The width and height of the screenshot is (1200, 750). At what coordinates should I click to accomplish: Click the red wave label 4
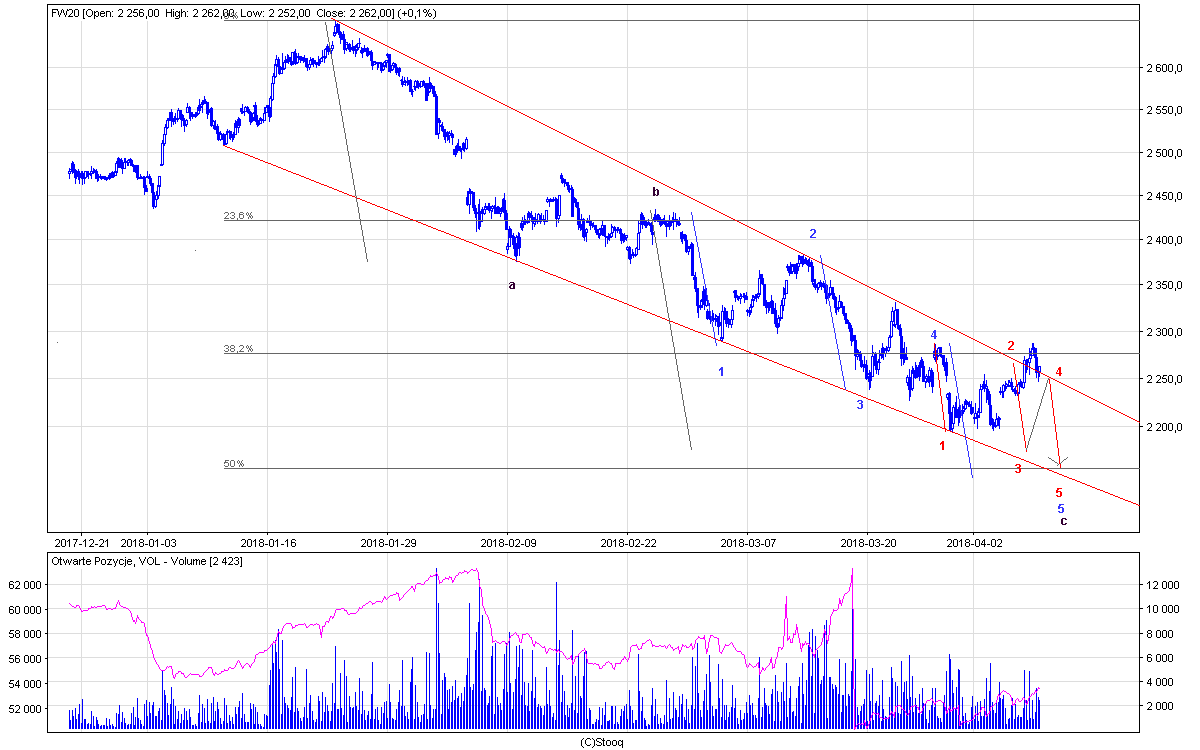(x=1059, y=372)
